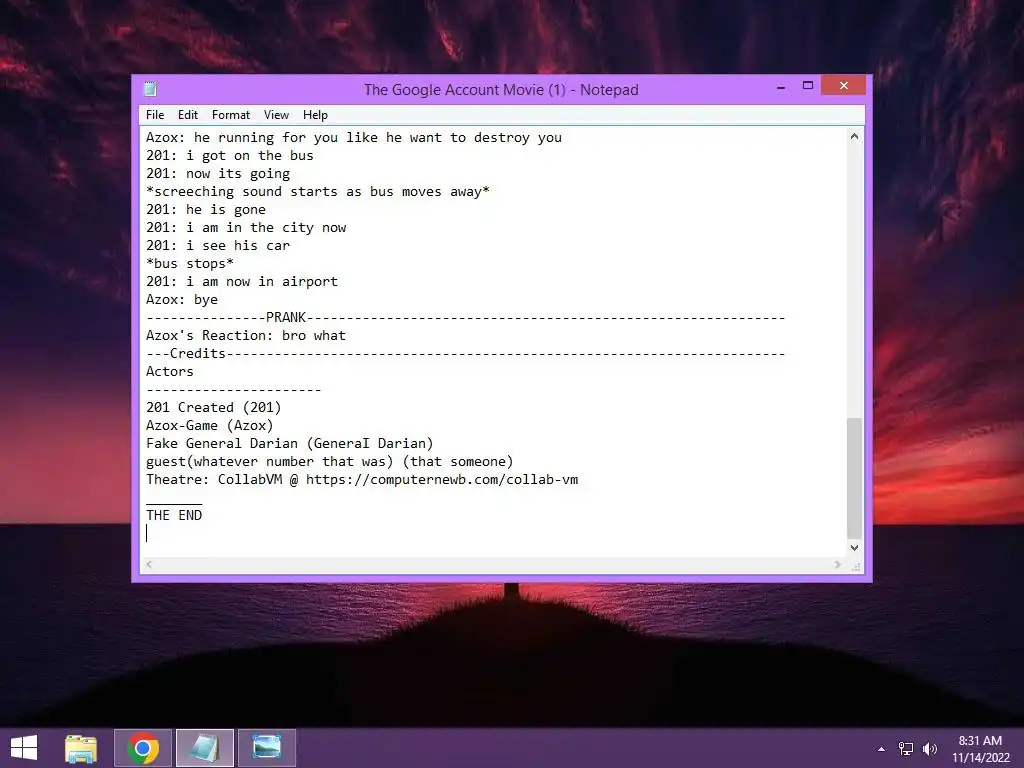Open the Format menu

tap(231, 115)
